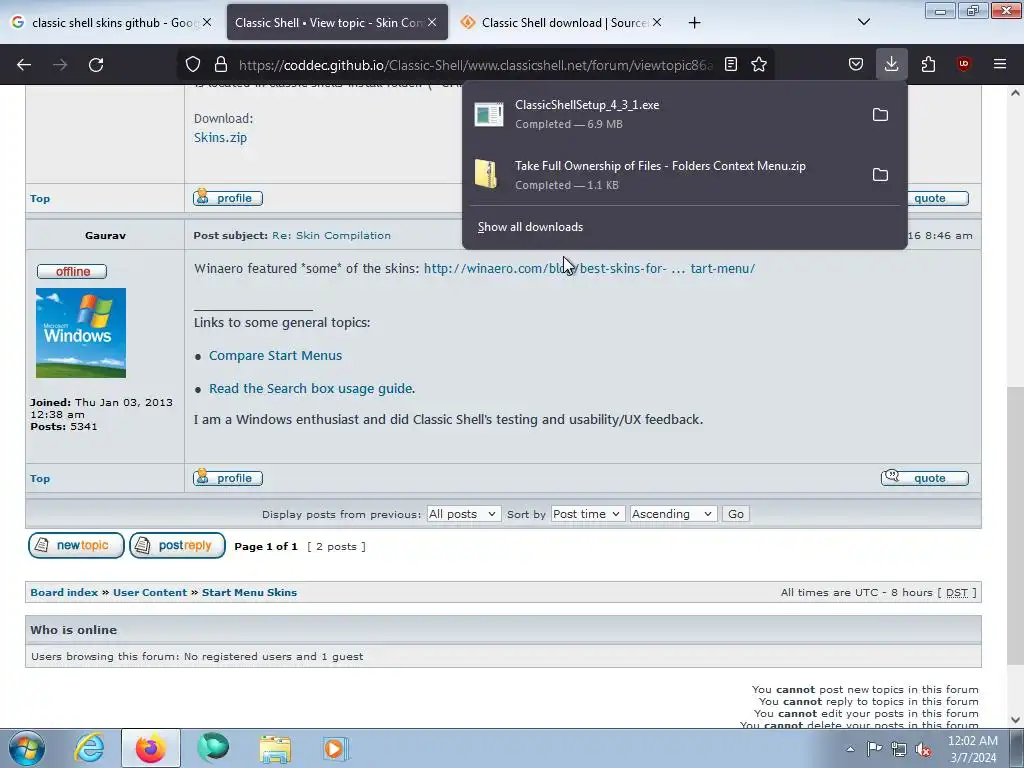Viewport: 1024px width, 768px height.
Task: Close the SourceForge download tab
Action: click(x=657, y=22)
